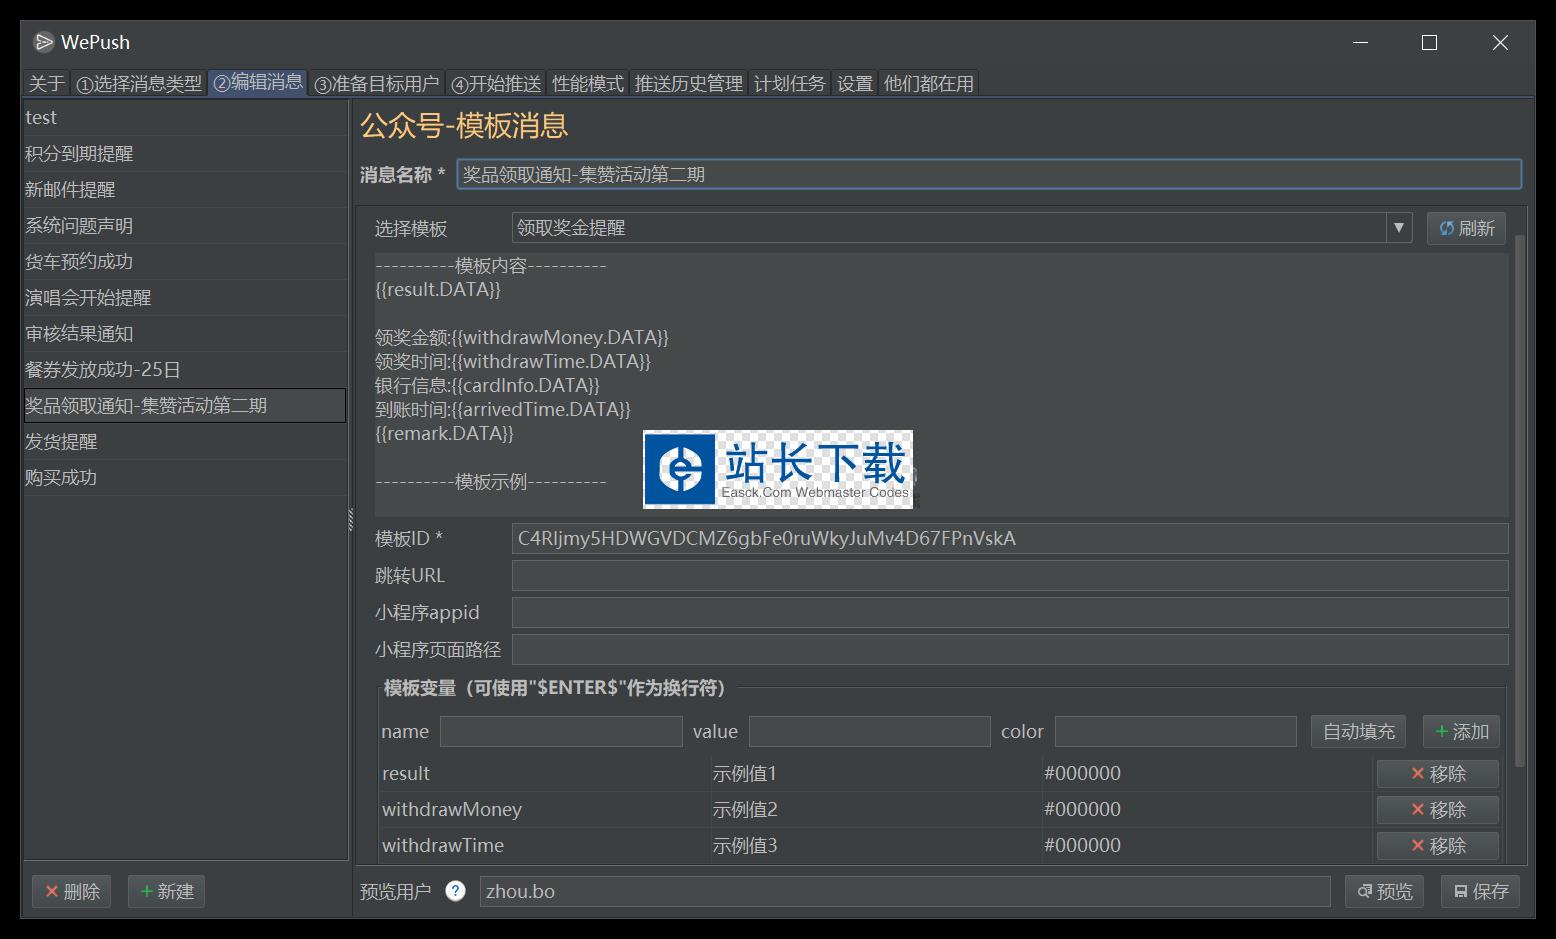
Task: Click the red X 删除 button
Action: (72, 891)
